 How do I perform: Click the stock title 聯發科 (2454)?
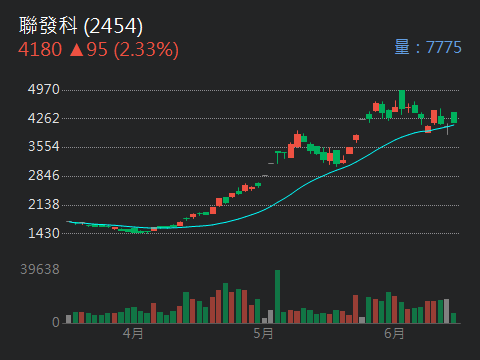tap(81, 26)
